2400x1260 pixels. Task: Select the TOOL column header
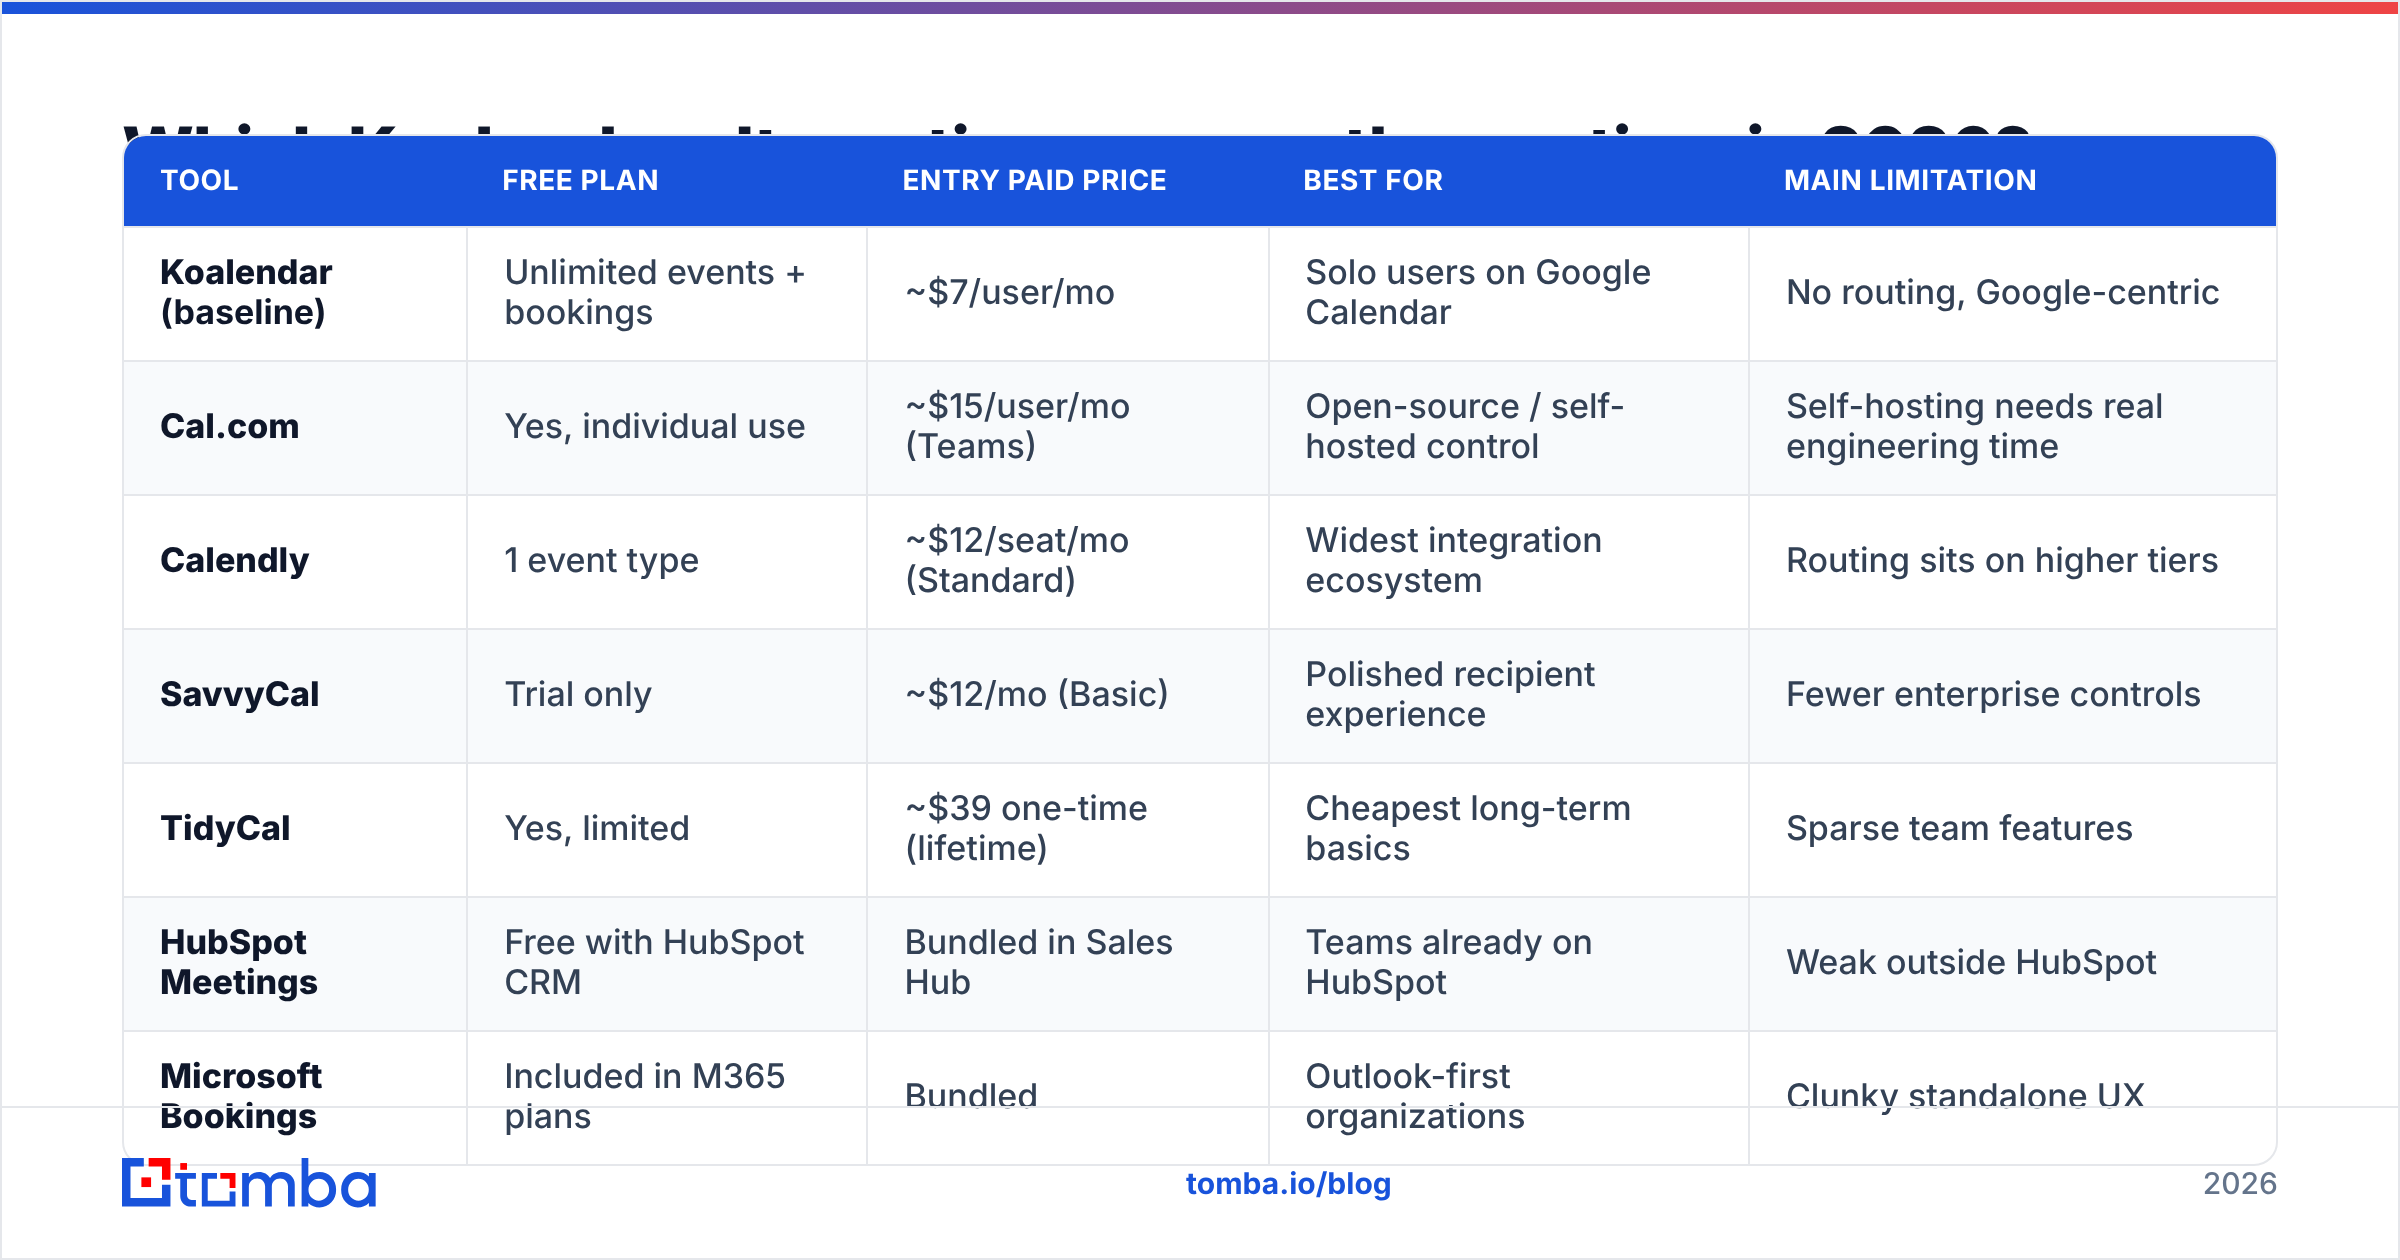click(x=199, y=180)
